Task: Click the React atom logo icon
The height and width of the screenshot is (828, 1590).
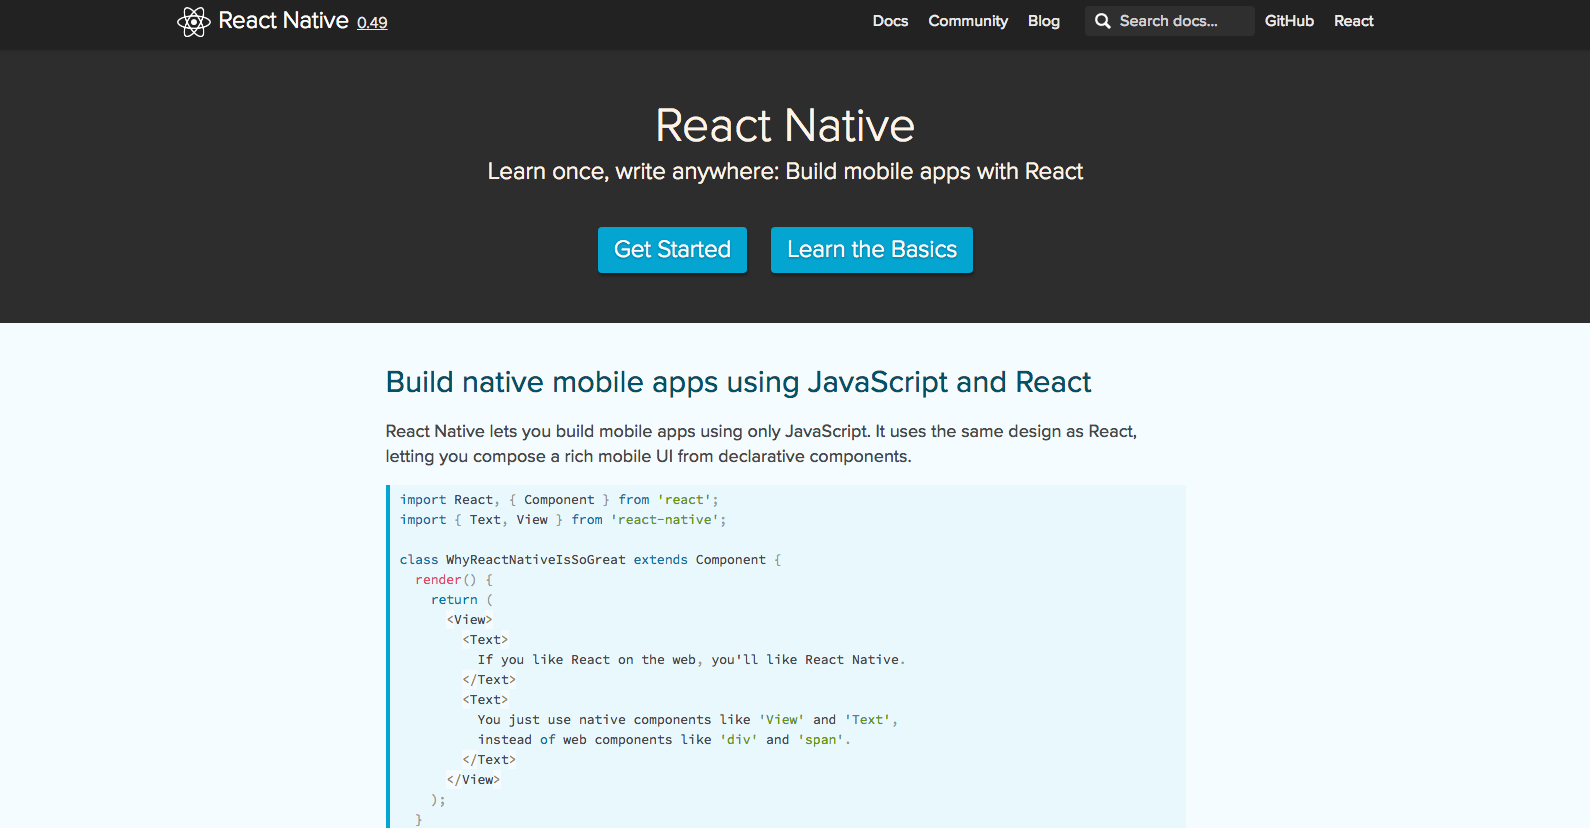Action: pyautogui.click(x=193, y=22)
